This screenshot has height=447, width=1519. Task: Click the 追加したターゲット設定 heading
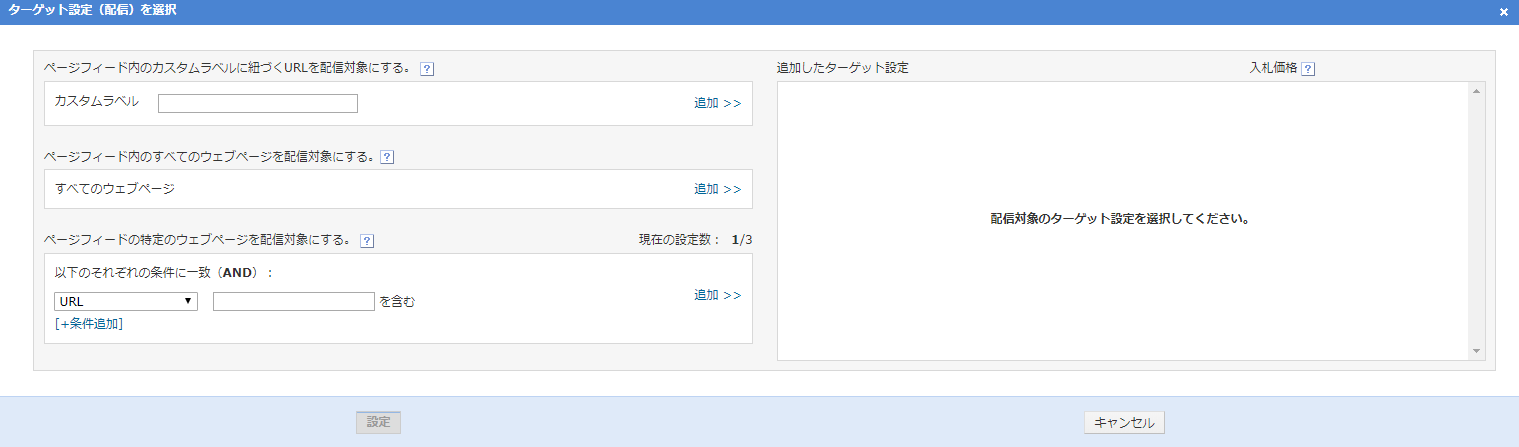[843, 69]
